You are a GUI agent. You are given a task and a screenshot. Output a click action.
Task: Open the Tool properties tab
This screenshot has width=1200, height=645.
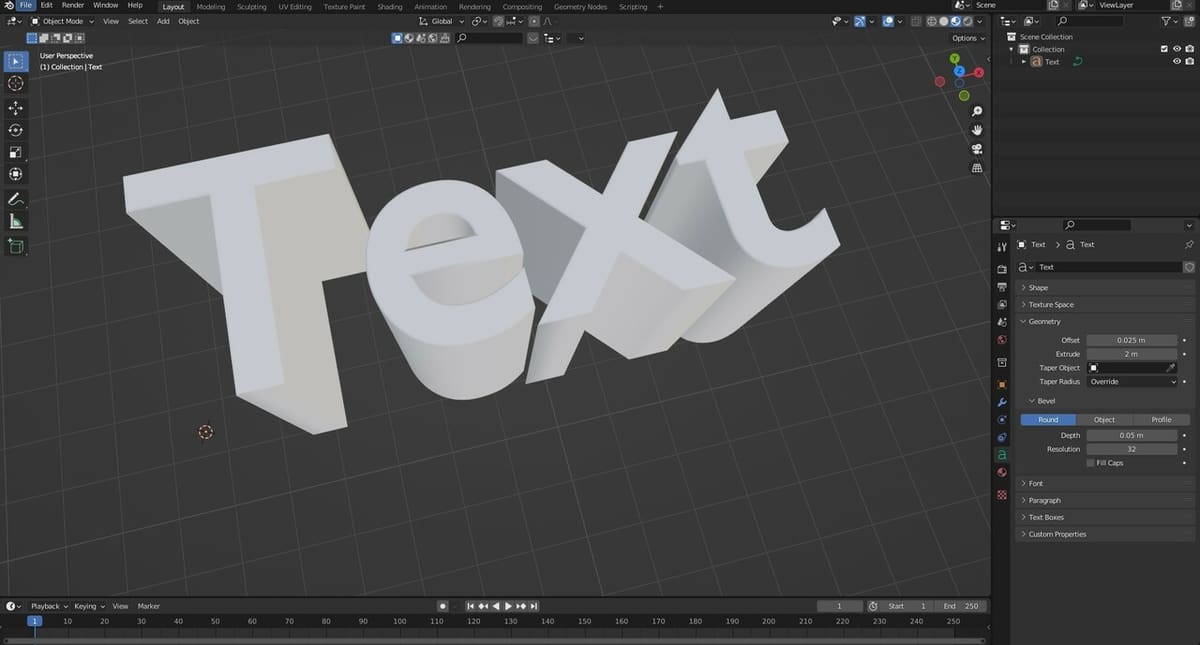(1002, 247)
